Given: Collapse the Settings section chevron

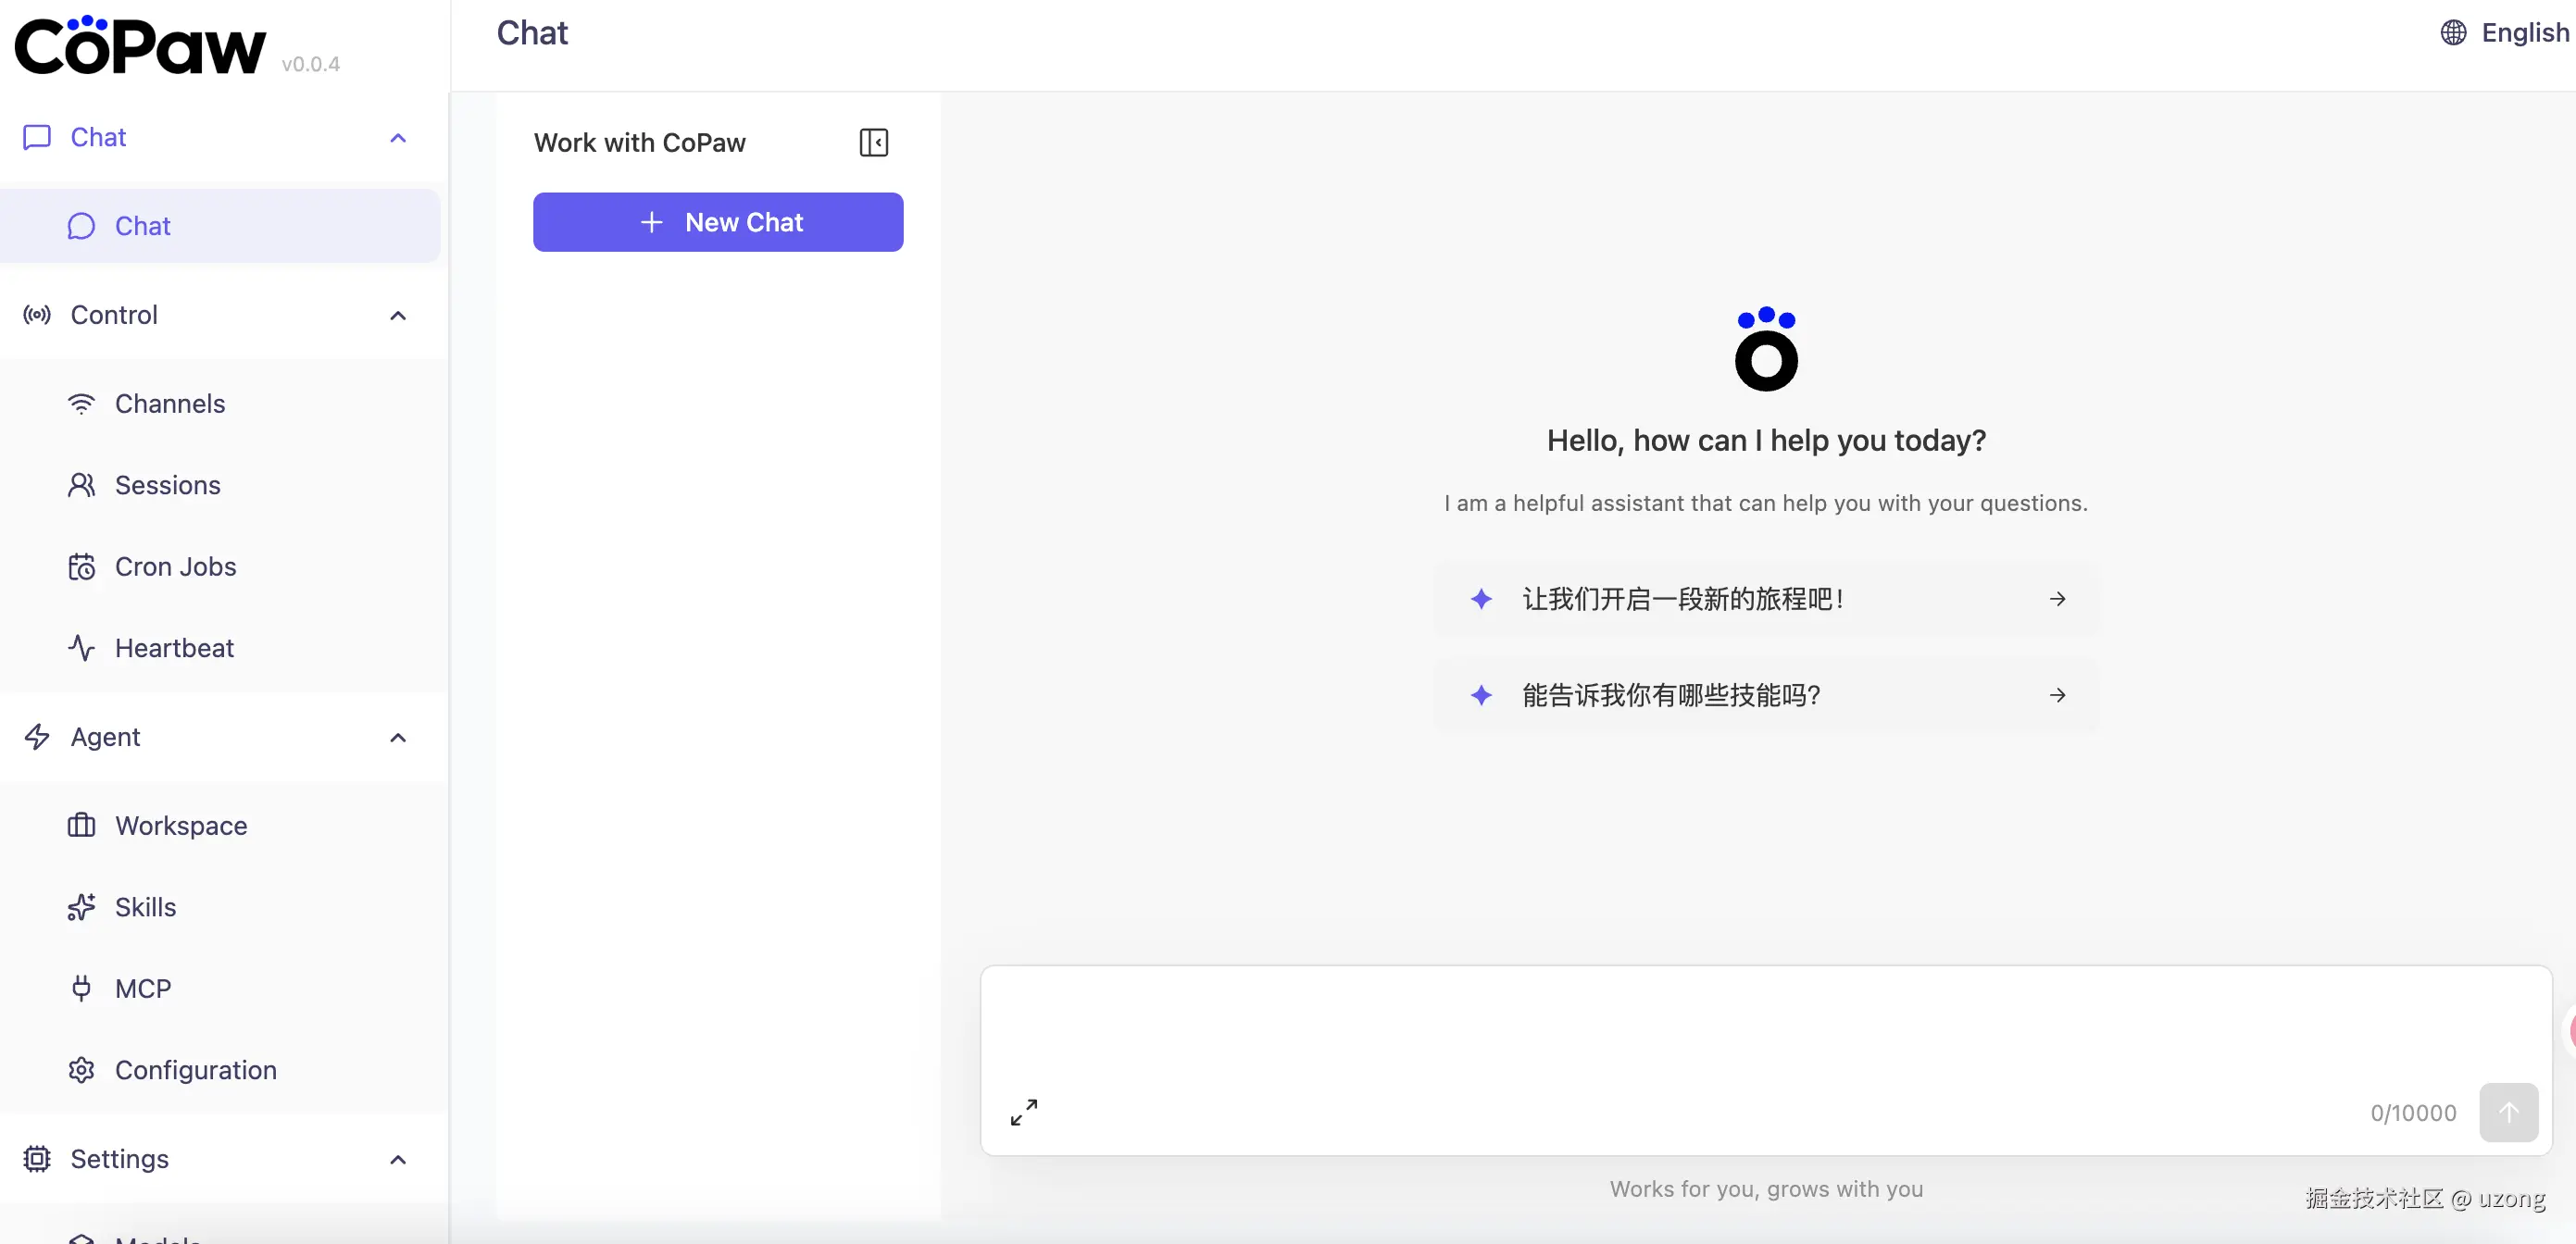Looking at the screenshot, I should tap(398, 1160).
